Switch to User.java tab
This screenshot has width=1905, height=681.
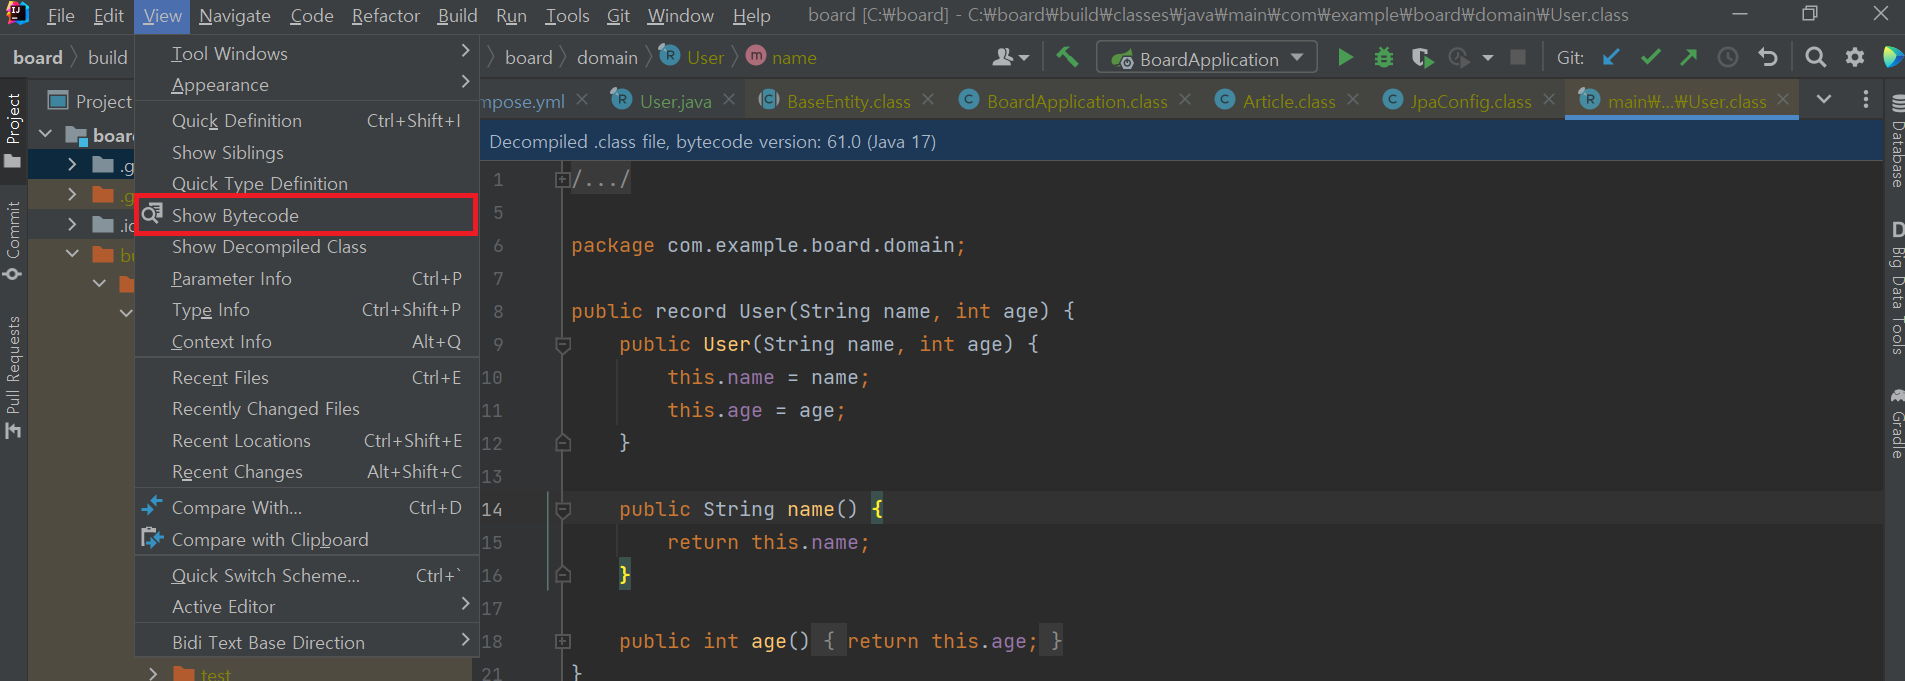(x=675, y=101)
